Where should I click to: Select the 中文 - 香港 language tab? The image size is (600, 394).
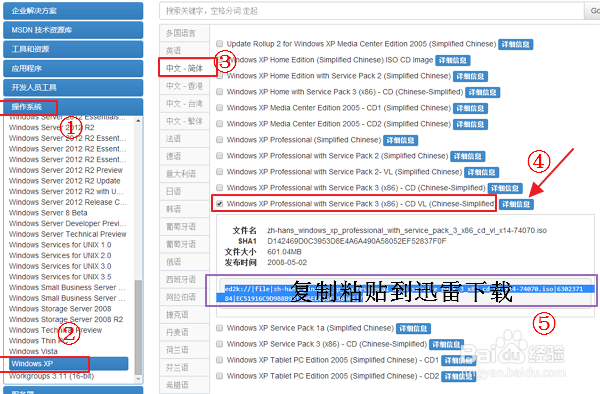(x=184, y=86)
